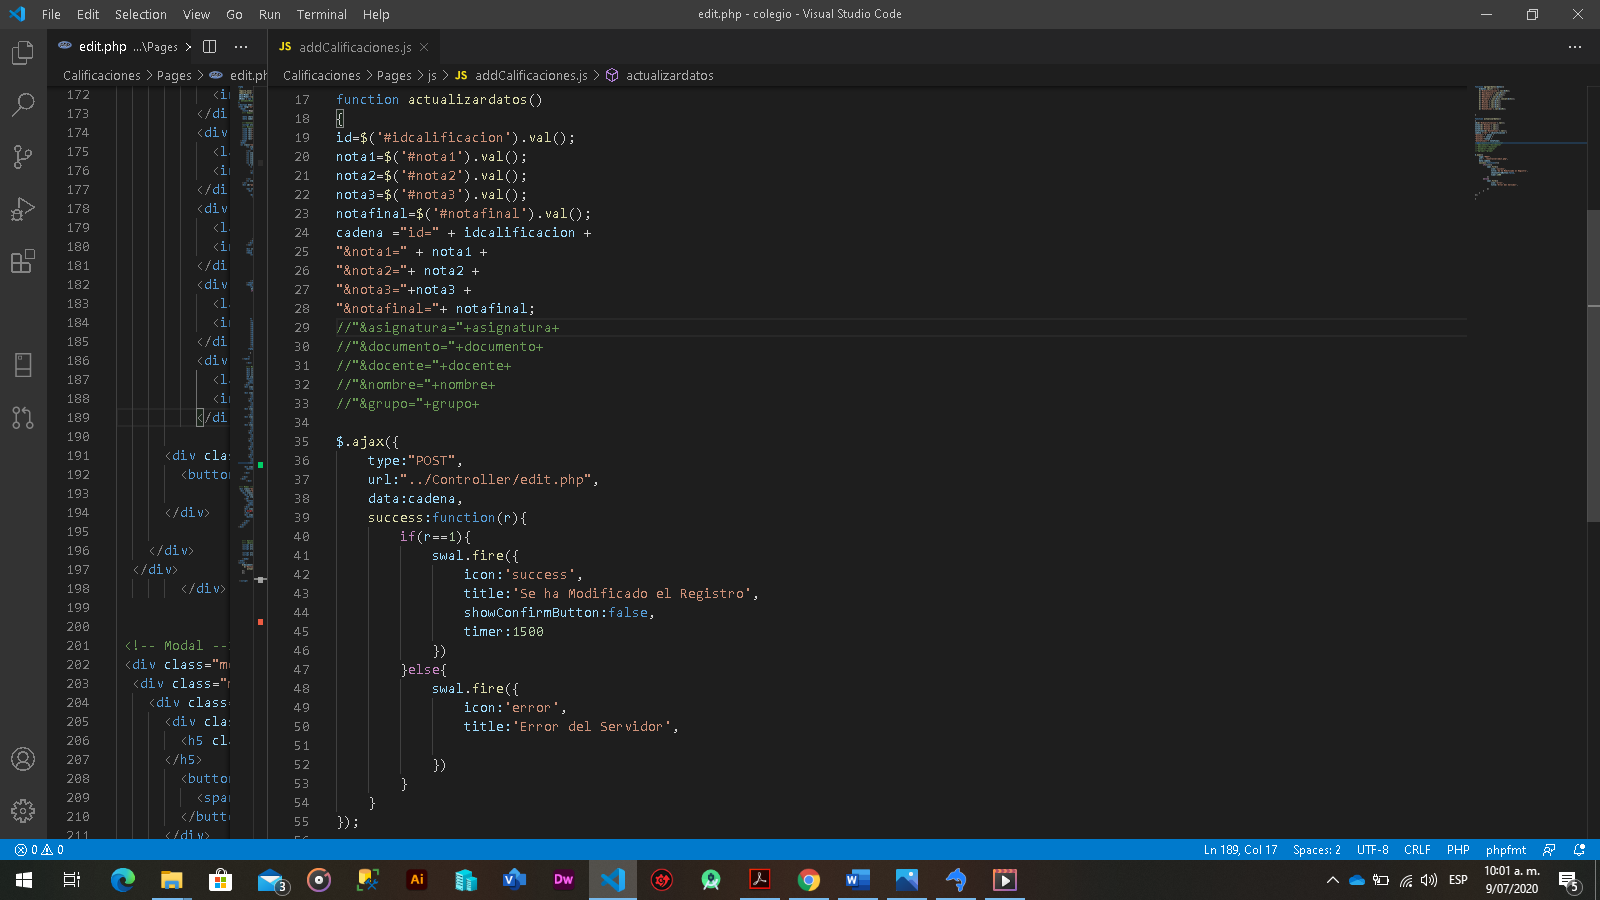Click Ln 189, Col 17 status item

tap(1240, 850)
